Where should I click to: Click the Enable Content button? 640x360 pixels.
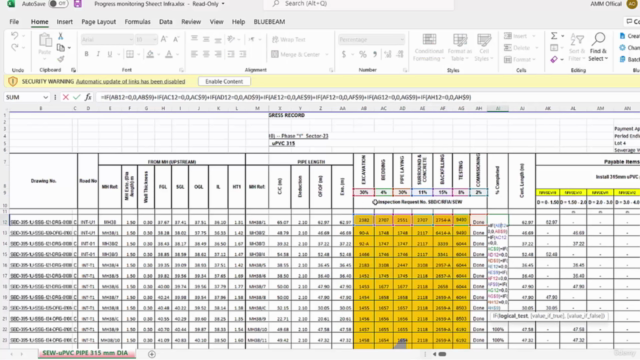(x=224, y=82)
